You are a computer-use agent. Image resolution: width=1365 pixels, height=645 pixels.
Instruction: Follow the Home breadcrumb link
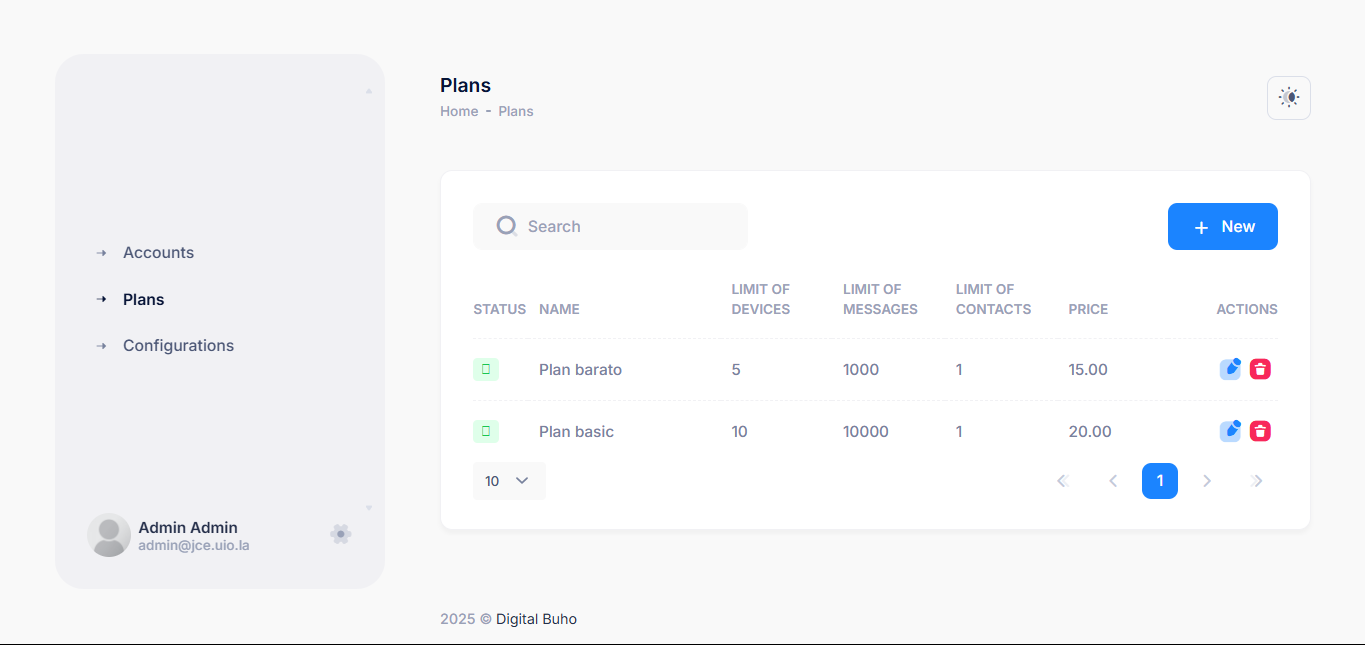pos(459,111)
